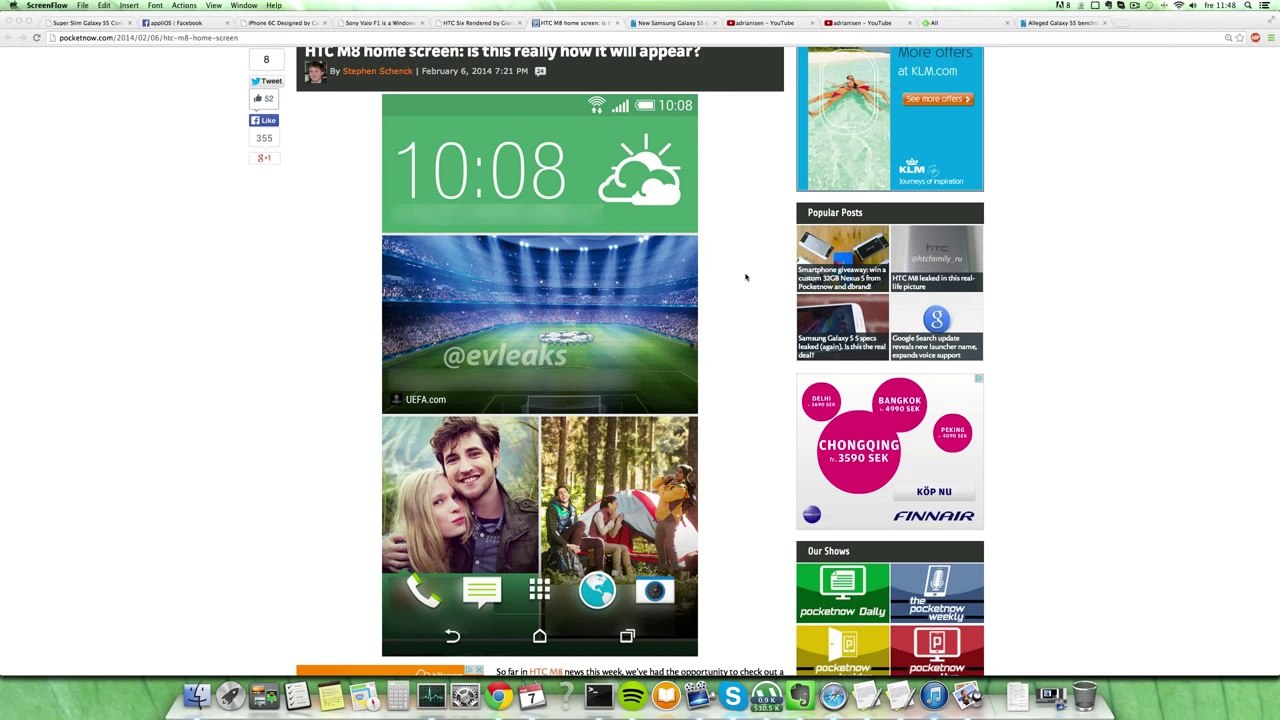Open Stickies yellow notes in dock
Image resolution: width=1280 pixels, height=720 pixels.
(x=331, y=695)
